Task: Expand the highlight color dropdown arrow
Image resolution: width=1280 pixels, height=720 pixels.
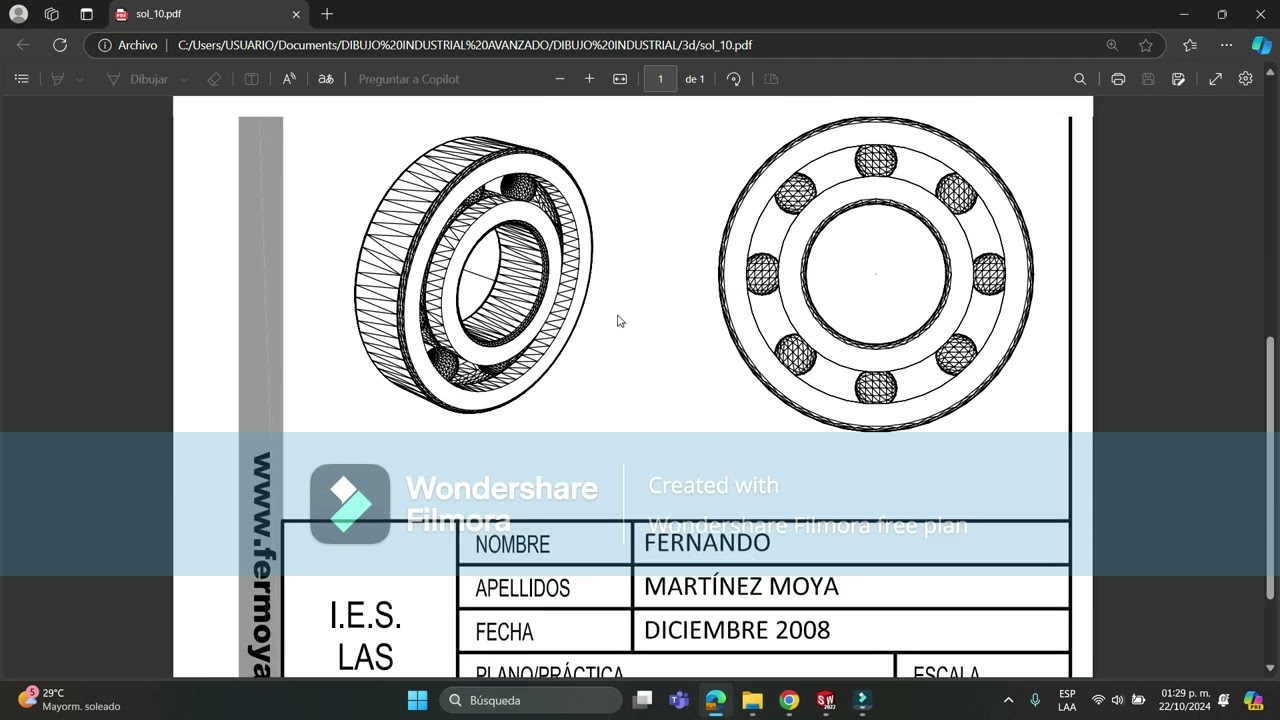Action: click(x=80, y=79)
